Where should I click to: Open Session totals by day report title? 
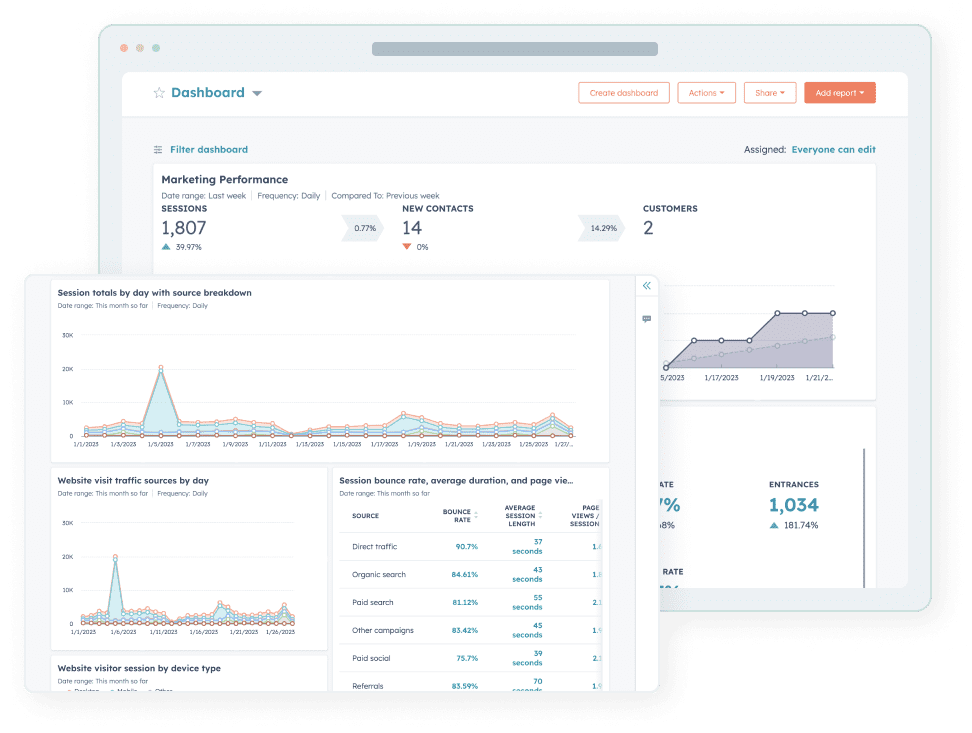154,293
